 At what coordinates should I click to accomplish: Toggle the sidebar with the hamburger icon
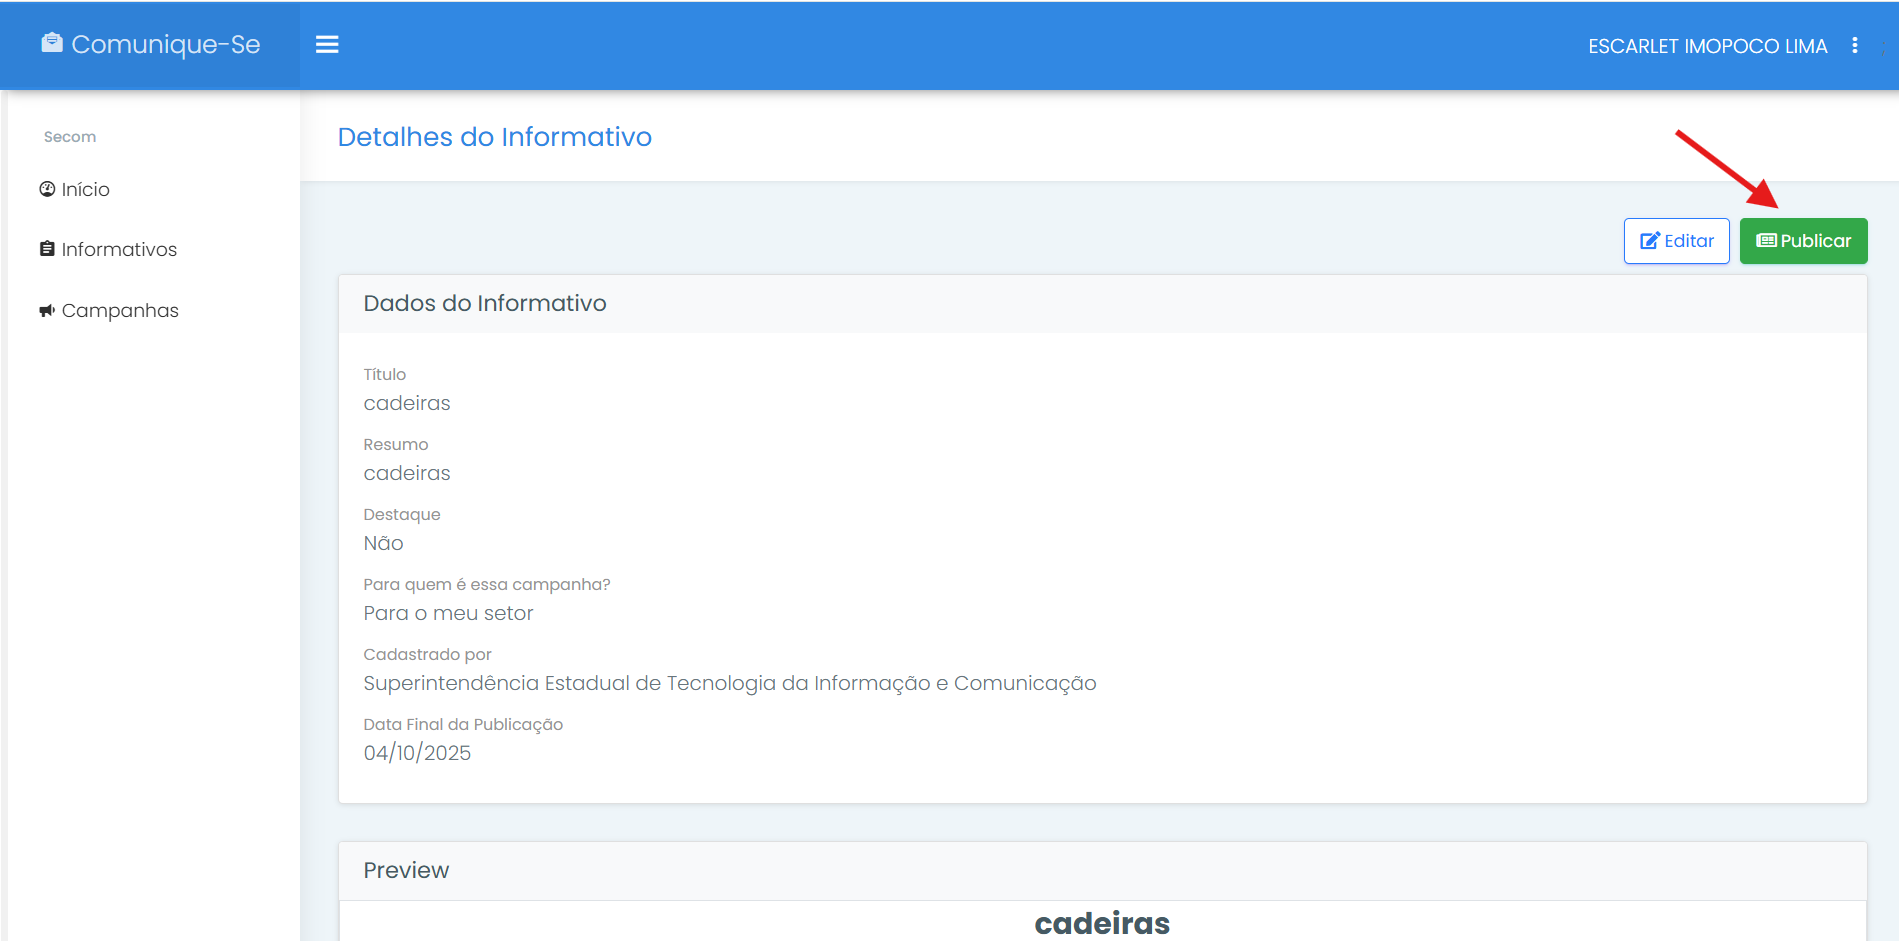[x=327, y=45]
